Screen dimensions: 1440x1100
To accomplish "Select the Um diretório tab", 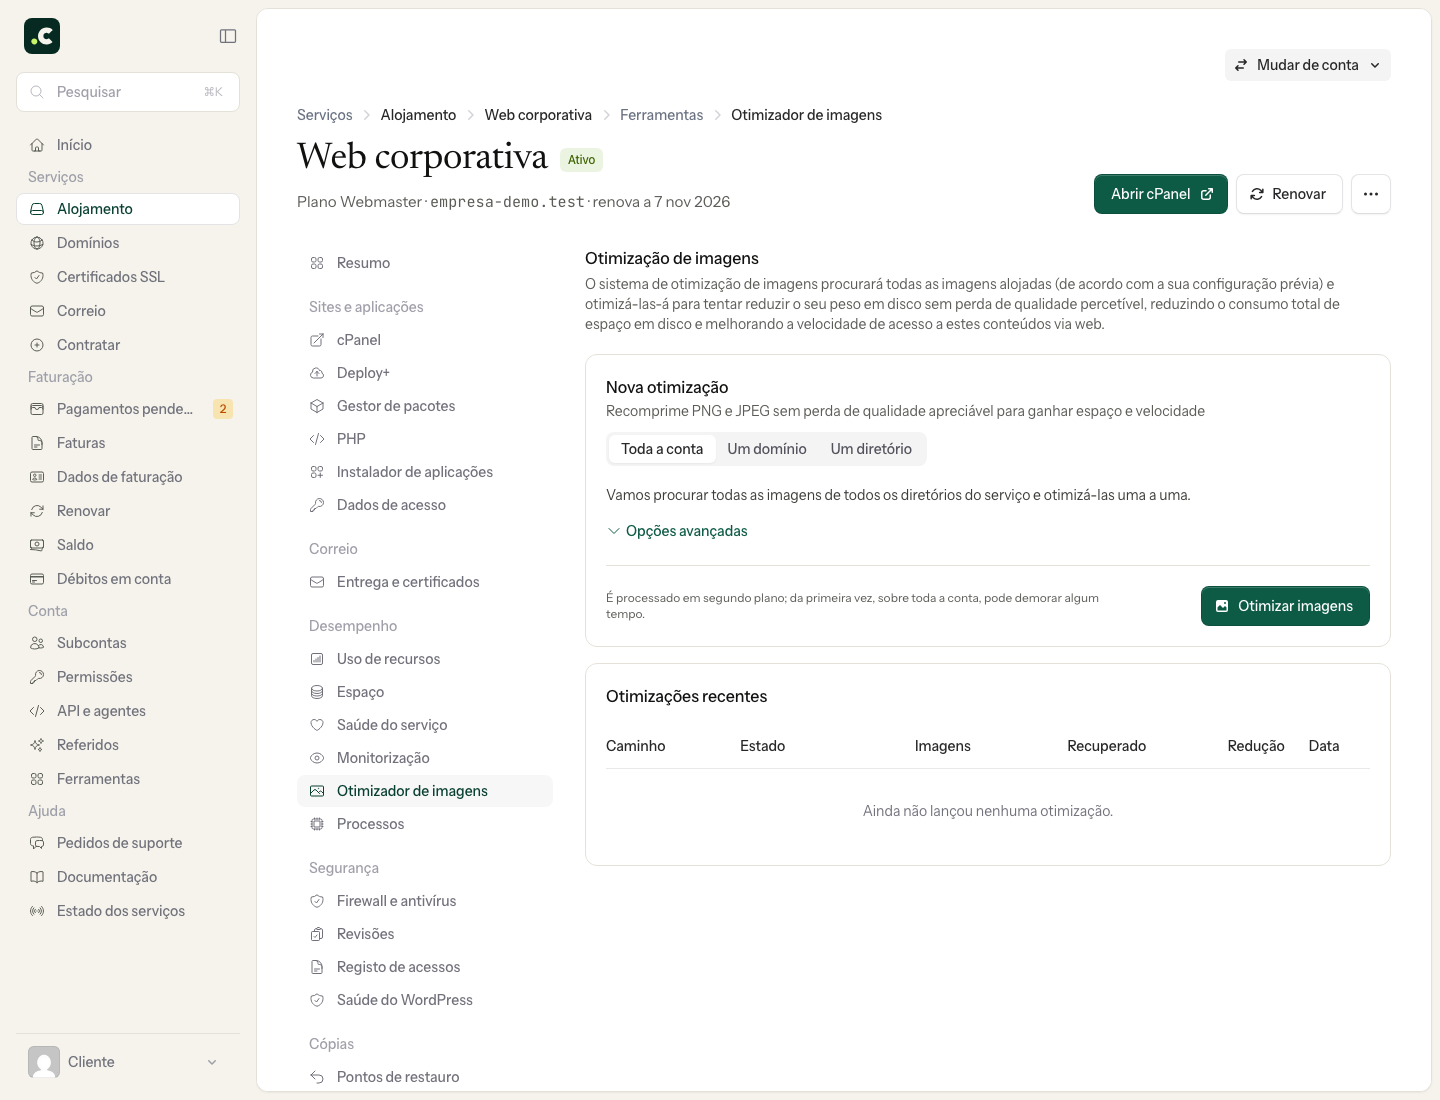I will coord(871,449).
